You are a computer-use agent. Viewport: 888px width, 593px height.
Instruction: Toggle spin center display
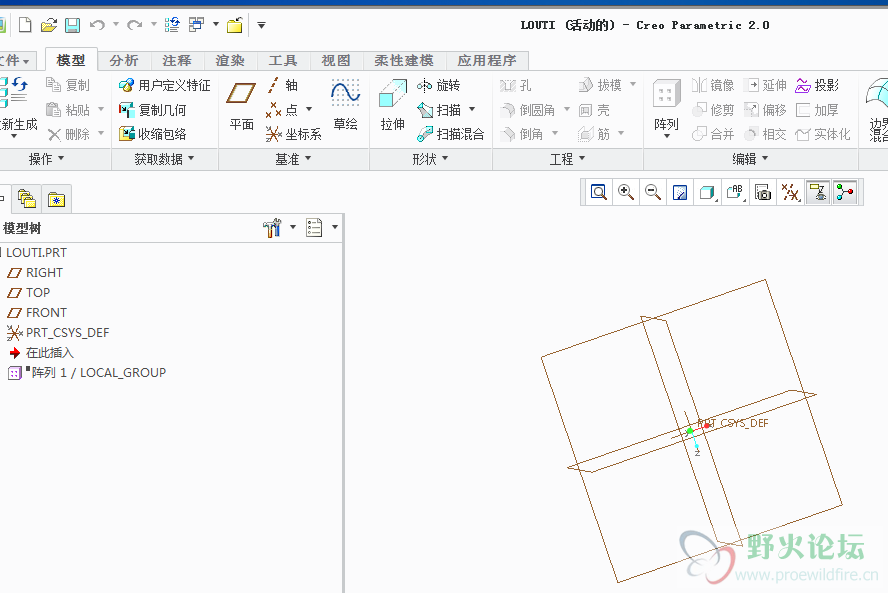(x=845, y=193)
